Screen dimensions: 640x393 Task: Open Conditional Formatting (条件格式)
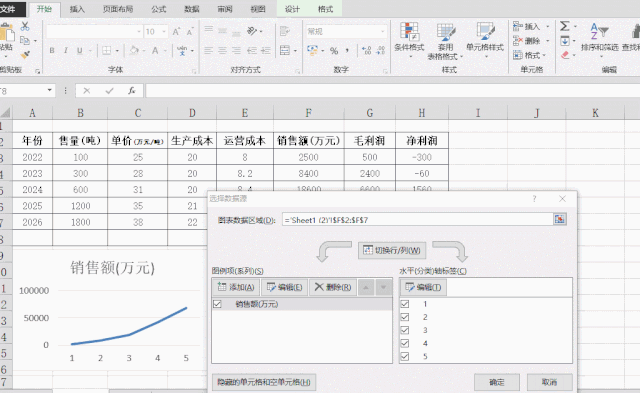409,40
